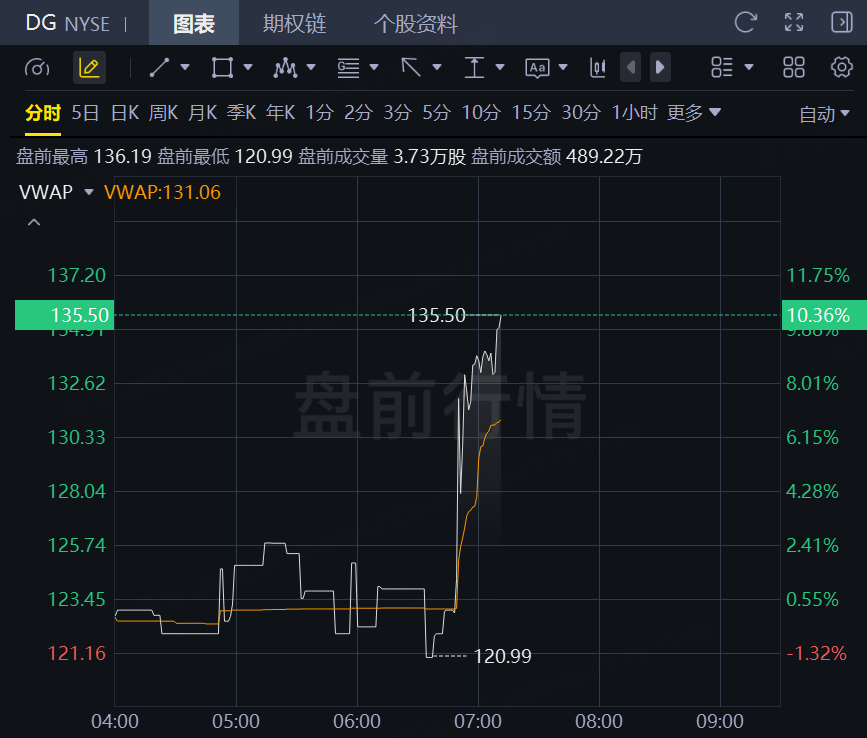Enter fullscreen with the expand icon

pos(794,23)
